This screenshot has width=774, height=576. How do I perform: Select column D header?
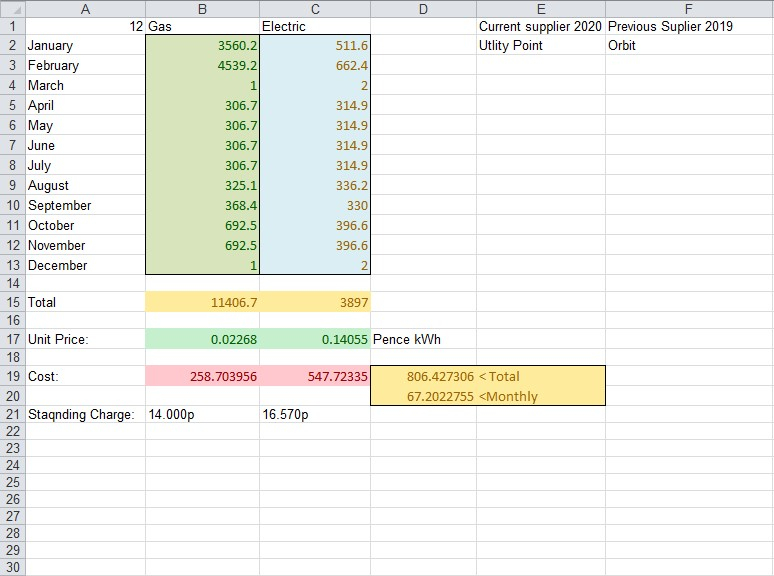coord(423,9)
